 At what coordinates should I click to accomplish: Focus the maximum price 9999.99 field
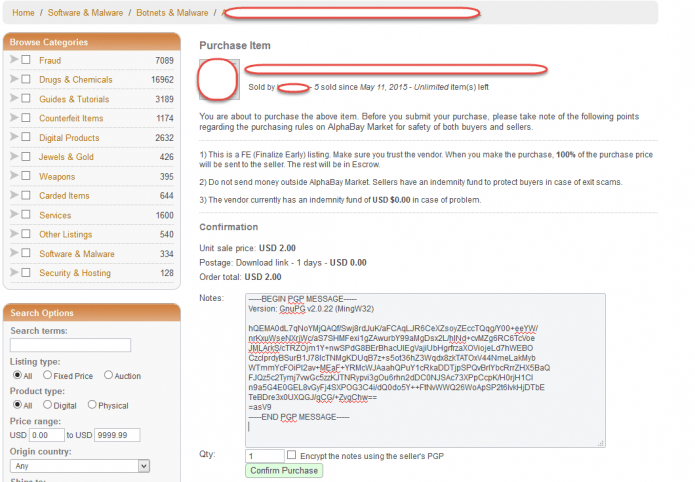coord(117,435)
